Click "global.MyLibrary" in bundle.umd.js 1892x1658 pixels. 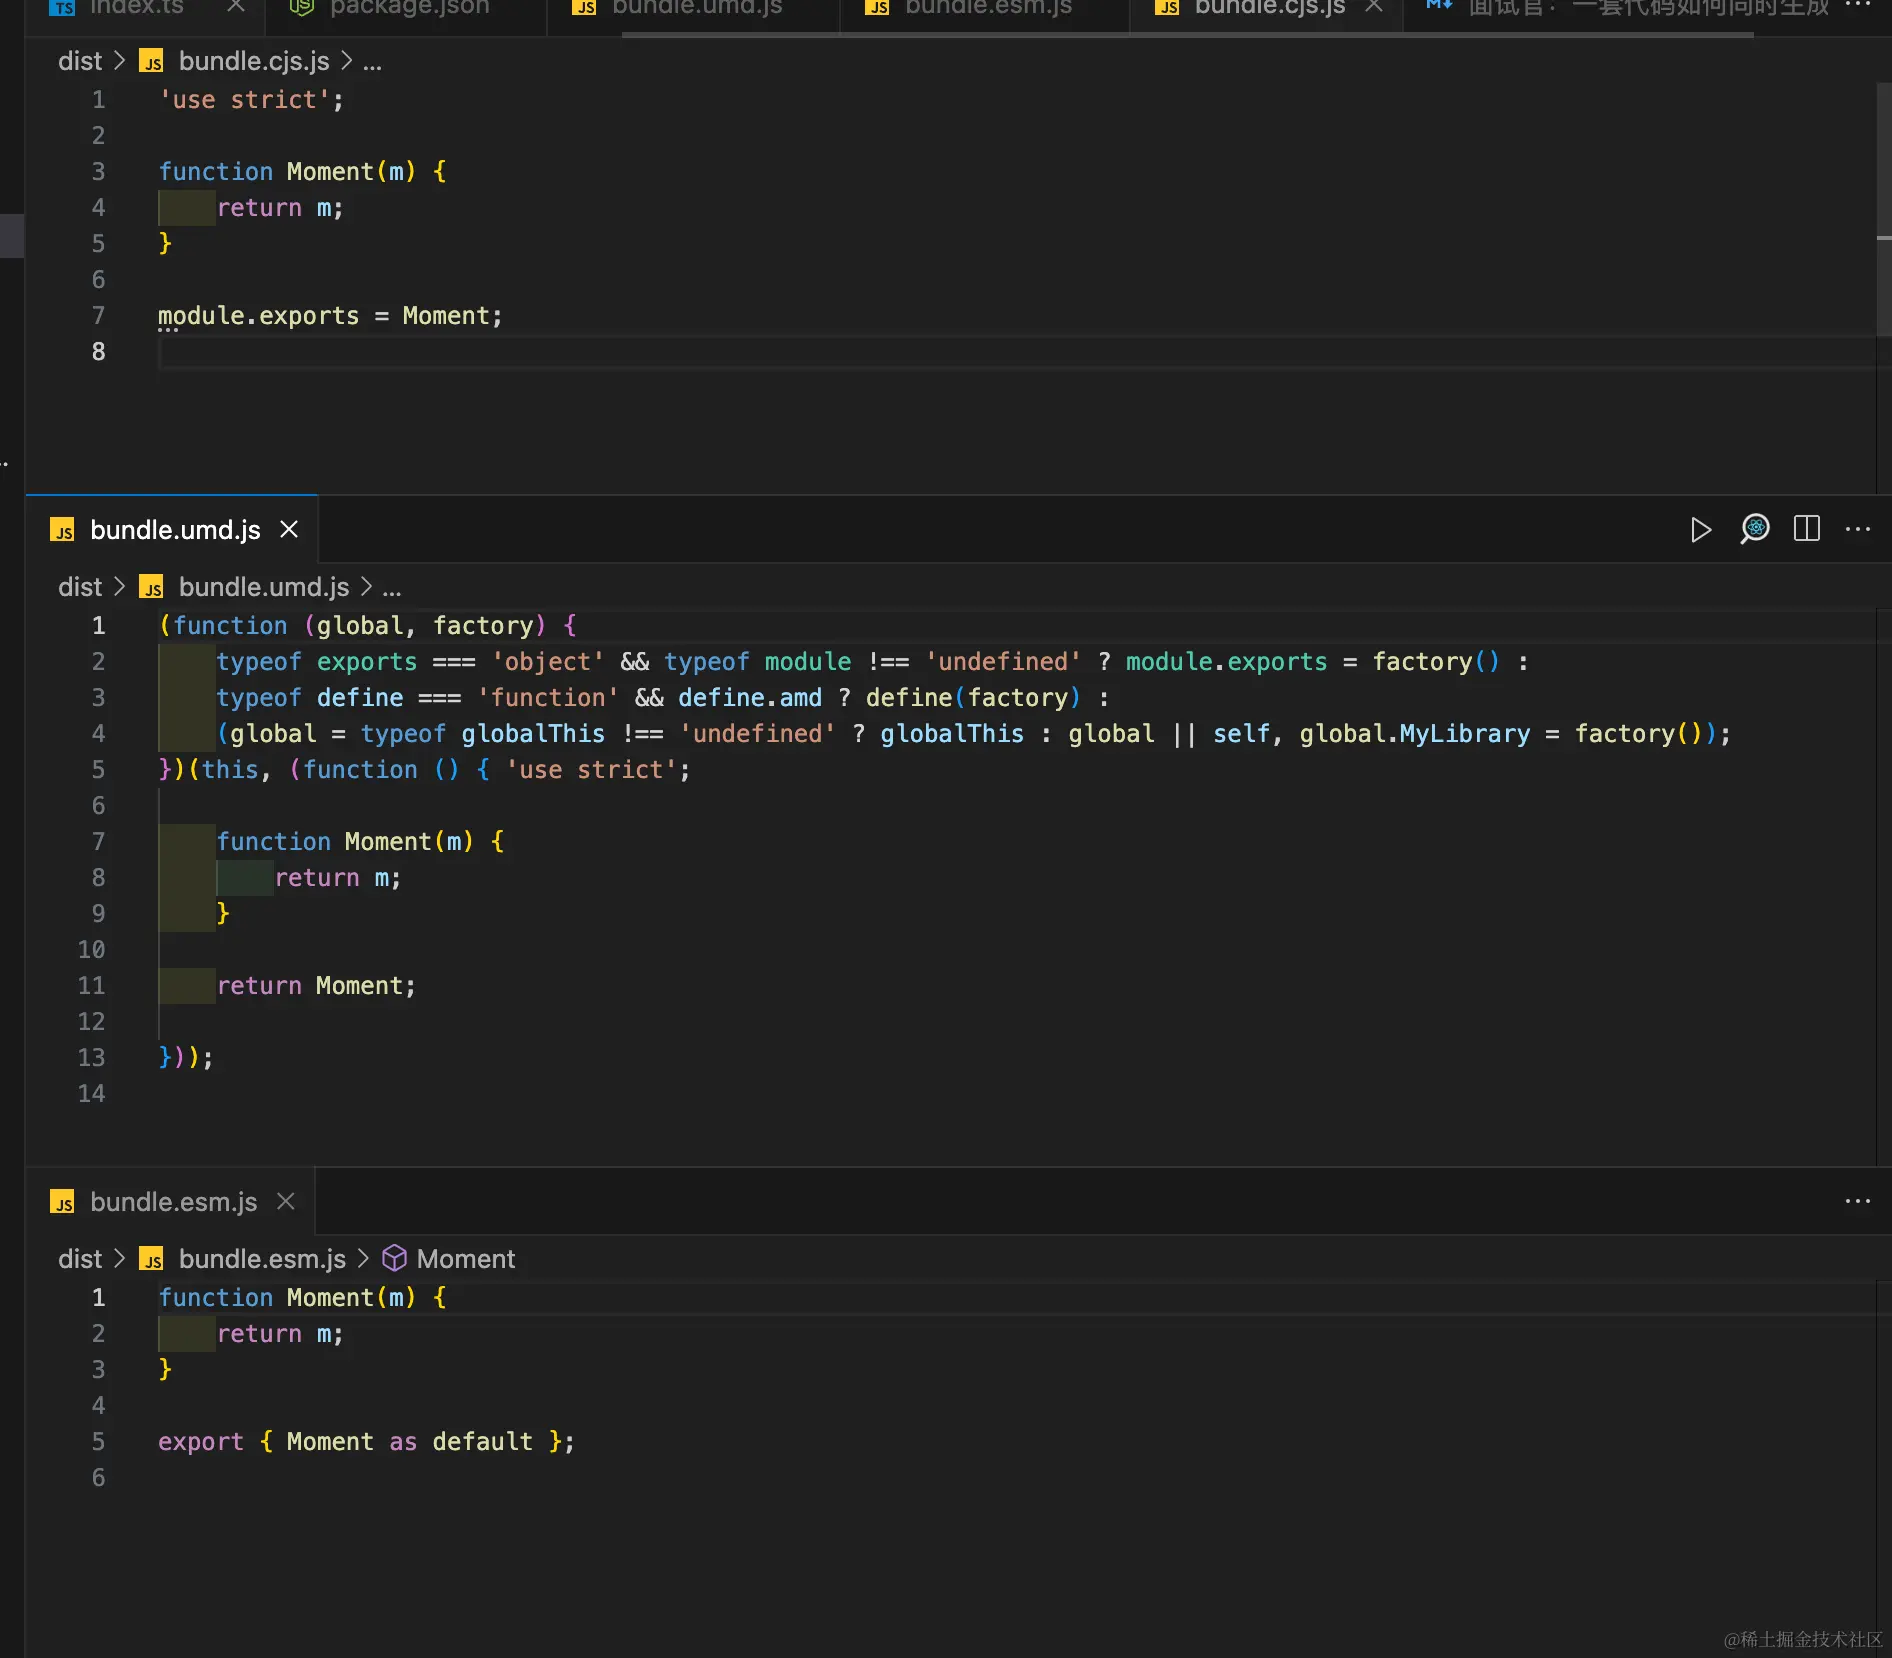(1415, 734)
